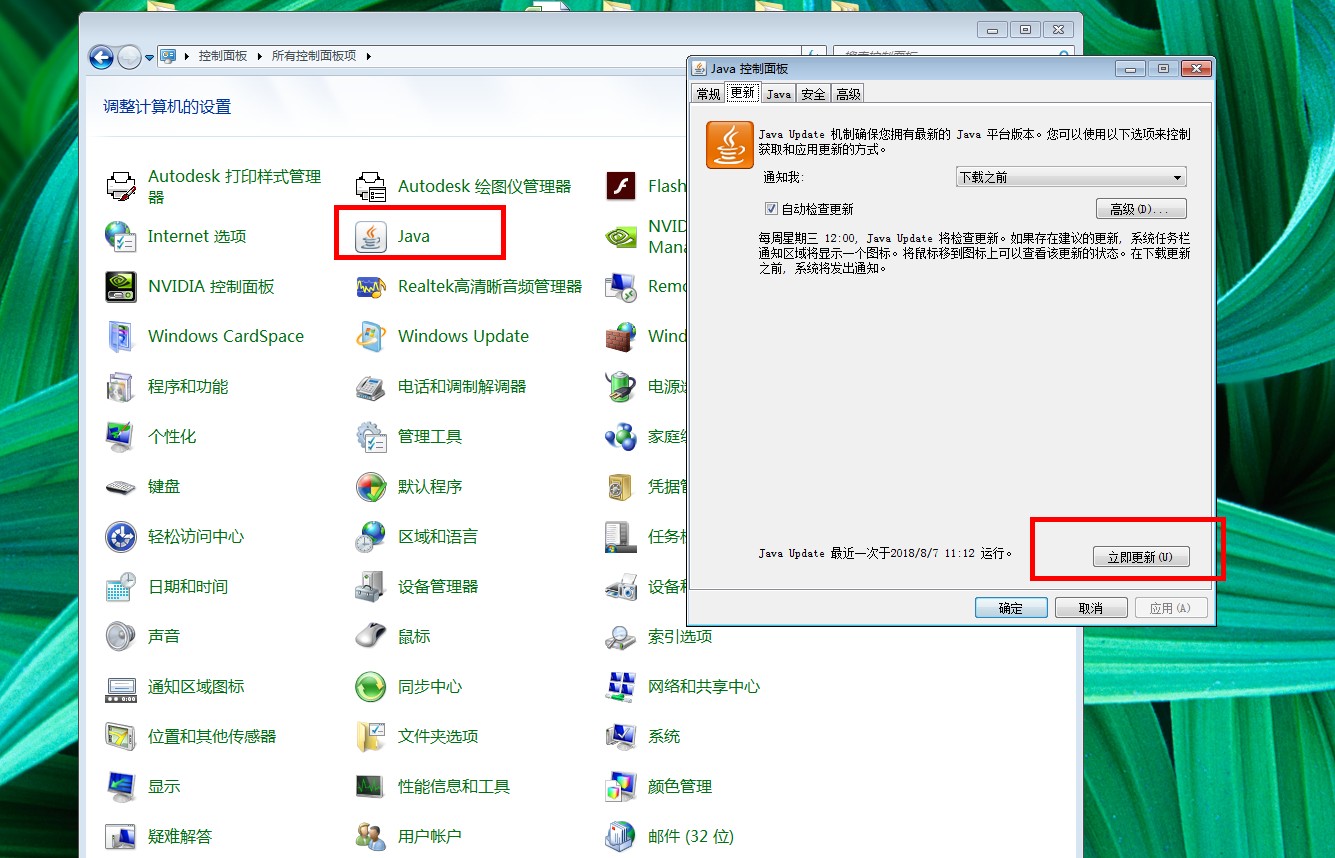The height and width of the screenshot is (858, 1335).
Task: Open recent pages dropdown next to Forward
Action: click(149, 57)
